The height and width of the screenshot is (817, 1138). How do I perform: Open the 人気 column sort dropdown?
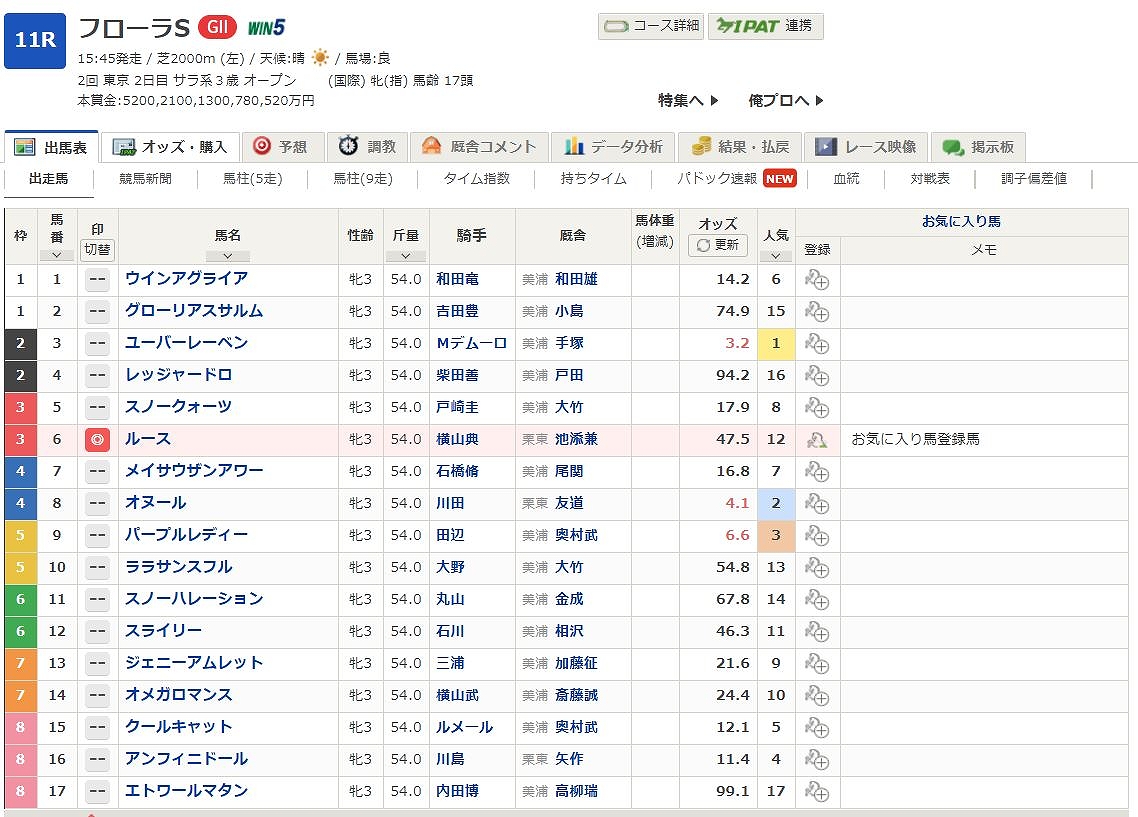point(776,255)
